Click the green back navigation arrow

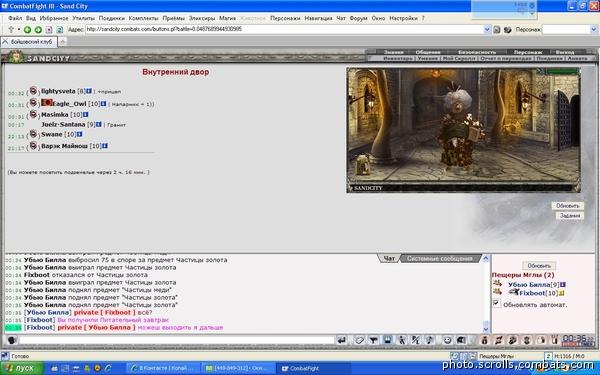tap(27, 29)
